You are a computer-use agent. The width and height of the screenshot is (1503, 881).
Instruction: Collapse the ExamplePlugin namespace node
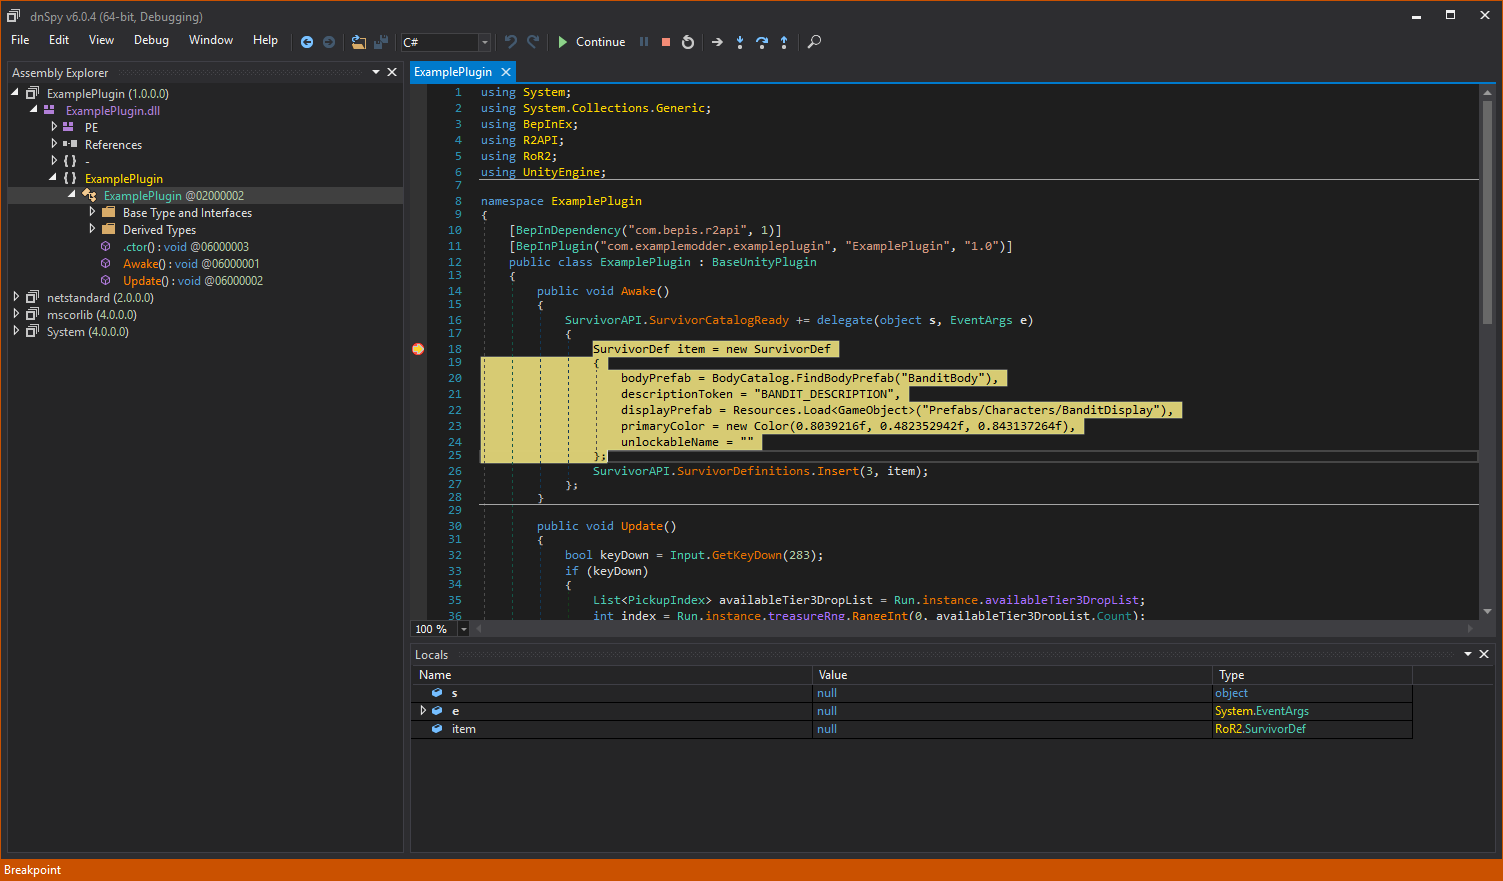[53, 178]
